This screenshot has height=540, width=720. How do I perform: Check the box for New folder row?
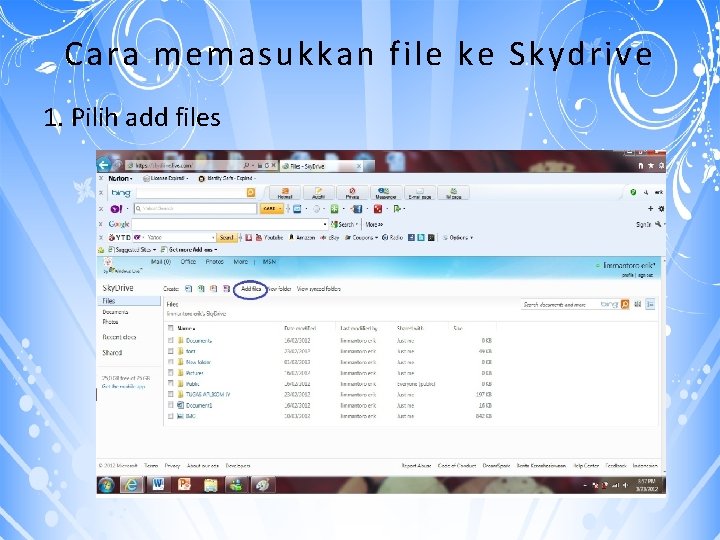coord(171,362)
